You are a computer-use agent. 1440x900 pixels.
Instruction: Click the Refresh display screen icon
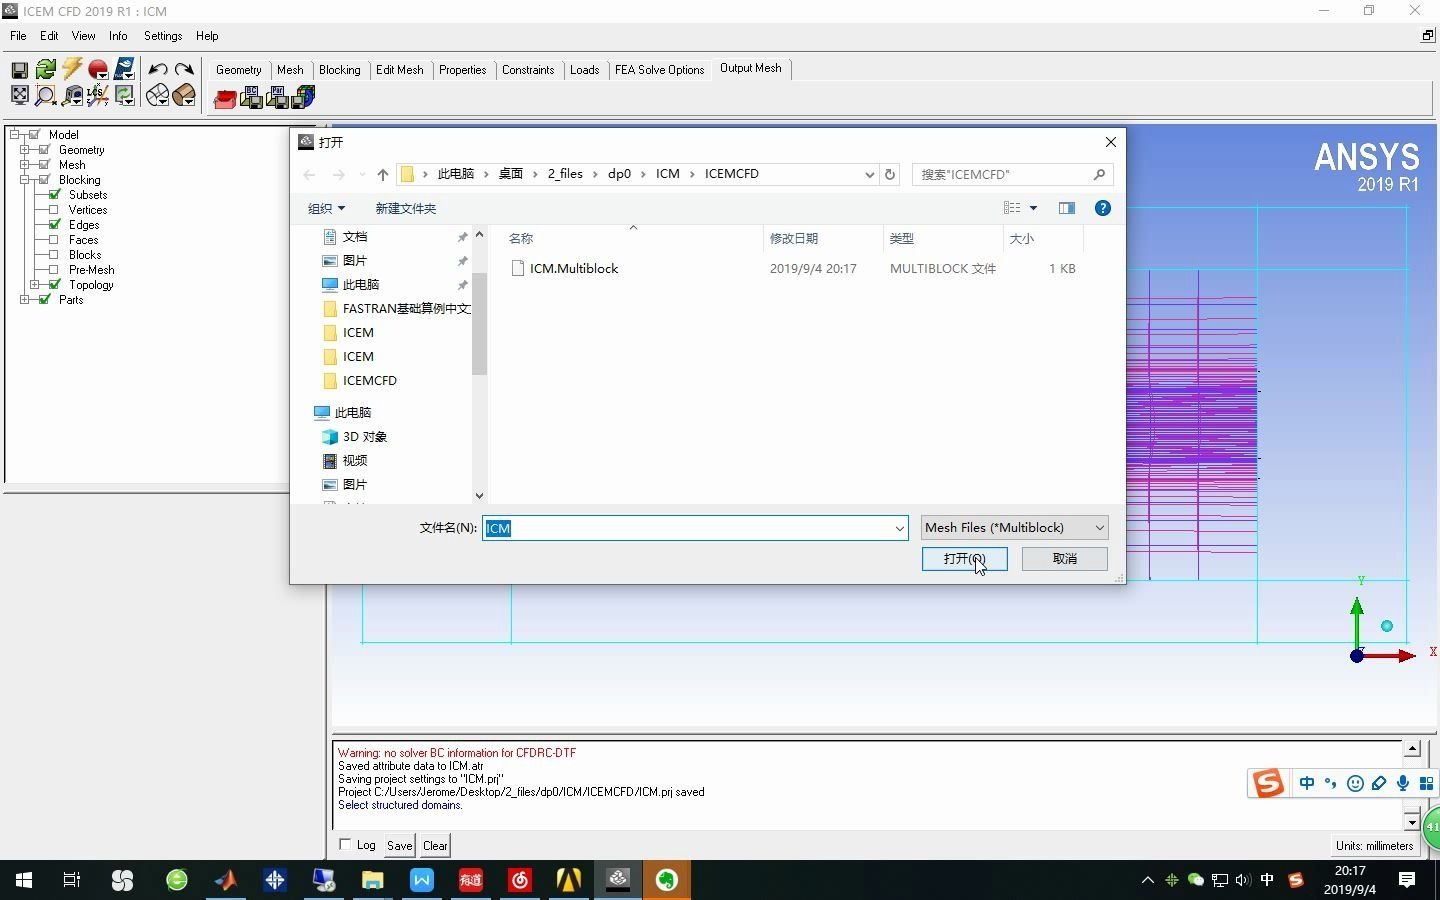[x=124, y=95]
